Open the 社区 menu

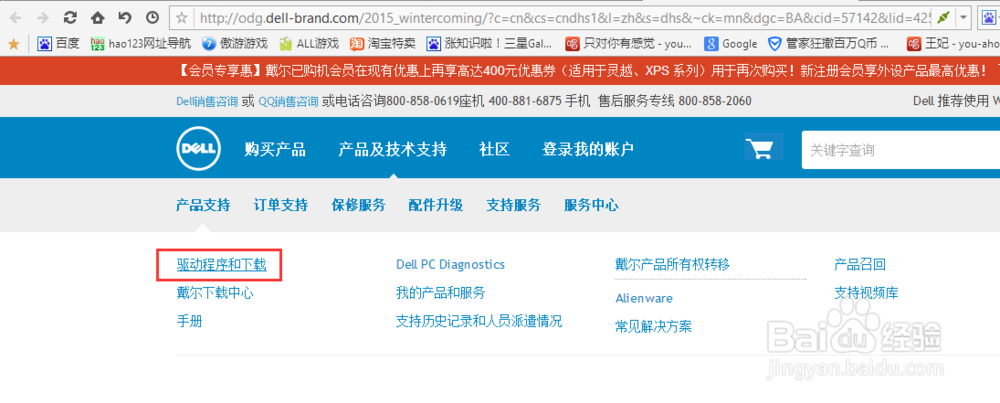pos(494,150)
